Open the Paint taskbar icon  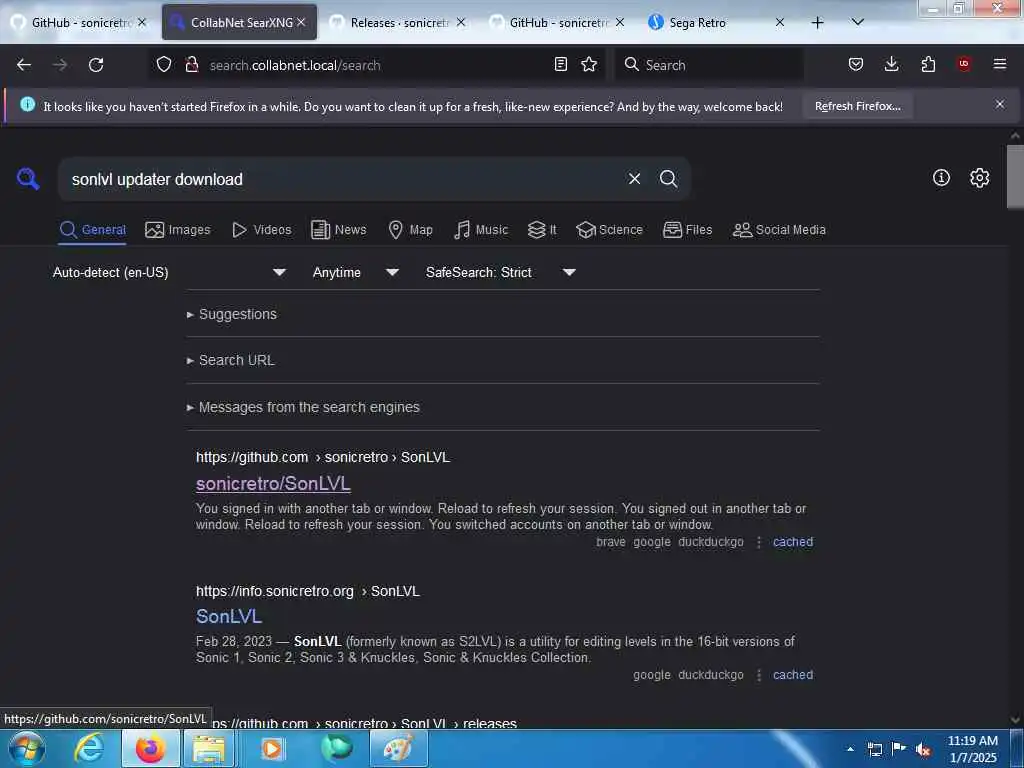click(398, 748)
